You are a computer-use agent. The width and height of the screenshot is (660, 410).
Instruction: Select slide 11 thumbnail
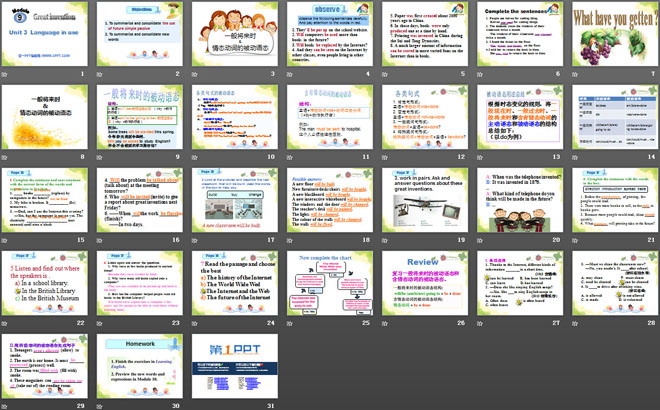(x=330, y=117)
